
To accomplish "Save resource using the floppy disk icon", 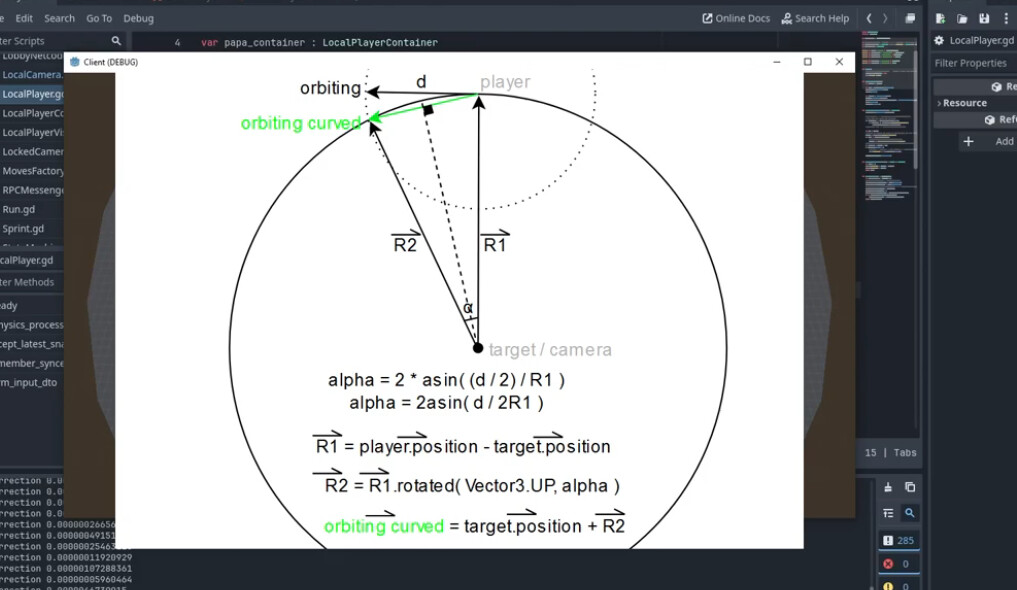I will [984, 18].
